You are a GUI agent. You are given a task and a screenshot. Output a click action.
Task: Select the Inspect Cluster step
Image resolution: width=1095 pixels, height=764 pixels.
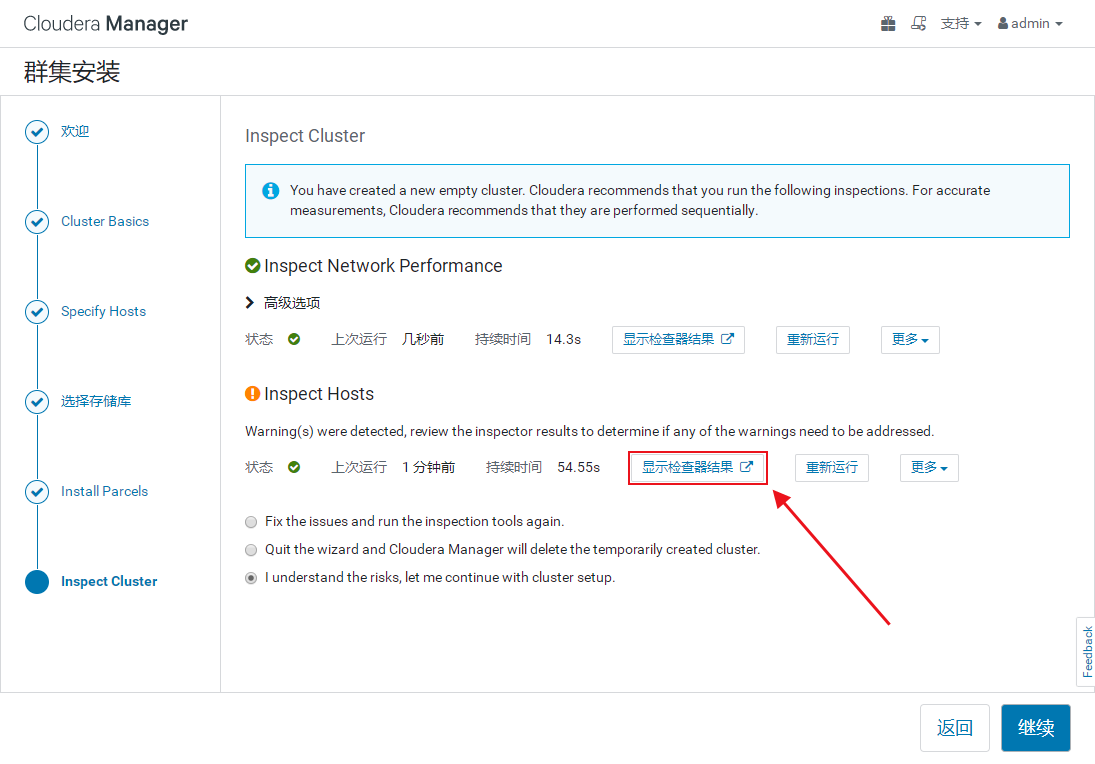coord(109,582)
